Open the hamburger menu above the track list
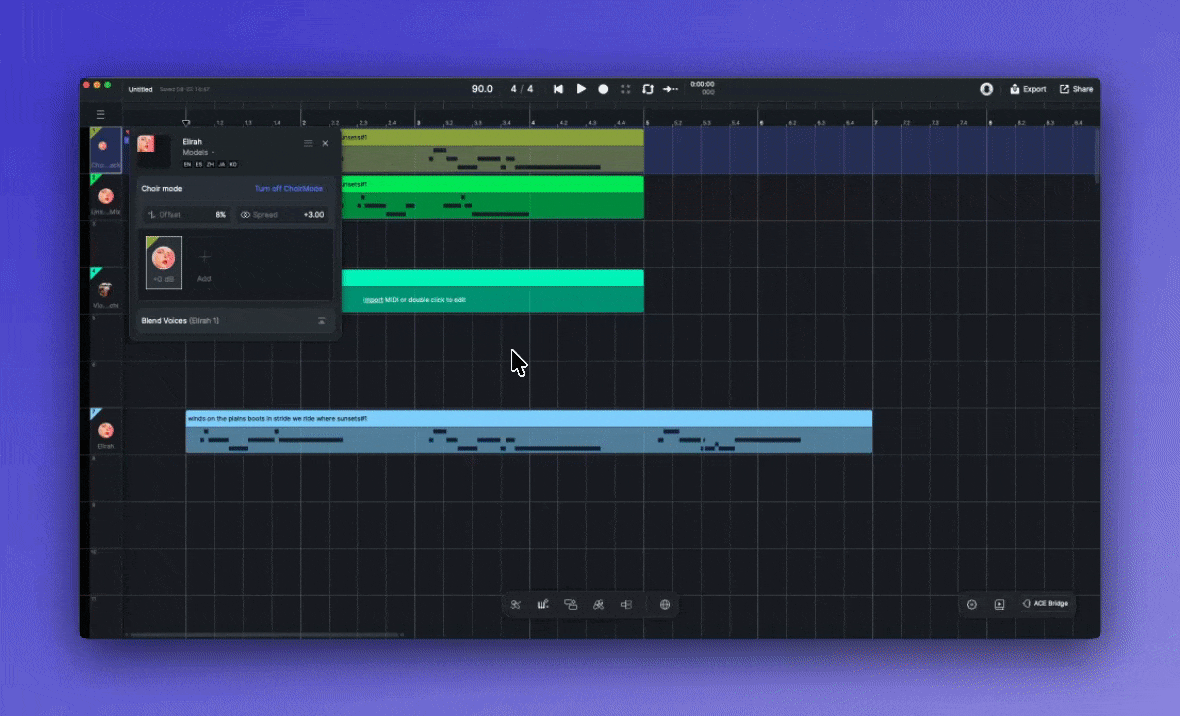1180x716 pixels. [x=101, y=115]
